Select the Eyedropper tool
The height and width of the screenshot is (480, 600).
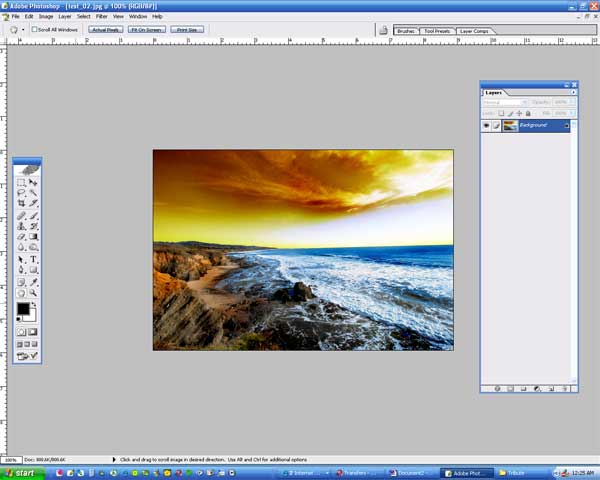tap(33, 282)
